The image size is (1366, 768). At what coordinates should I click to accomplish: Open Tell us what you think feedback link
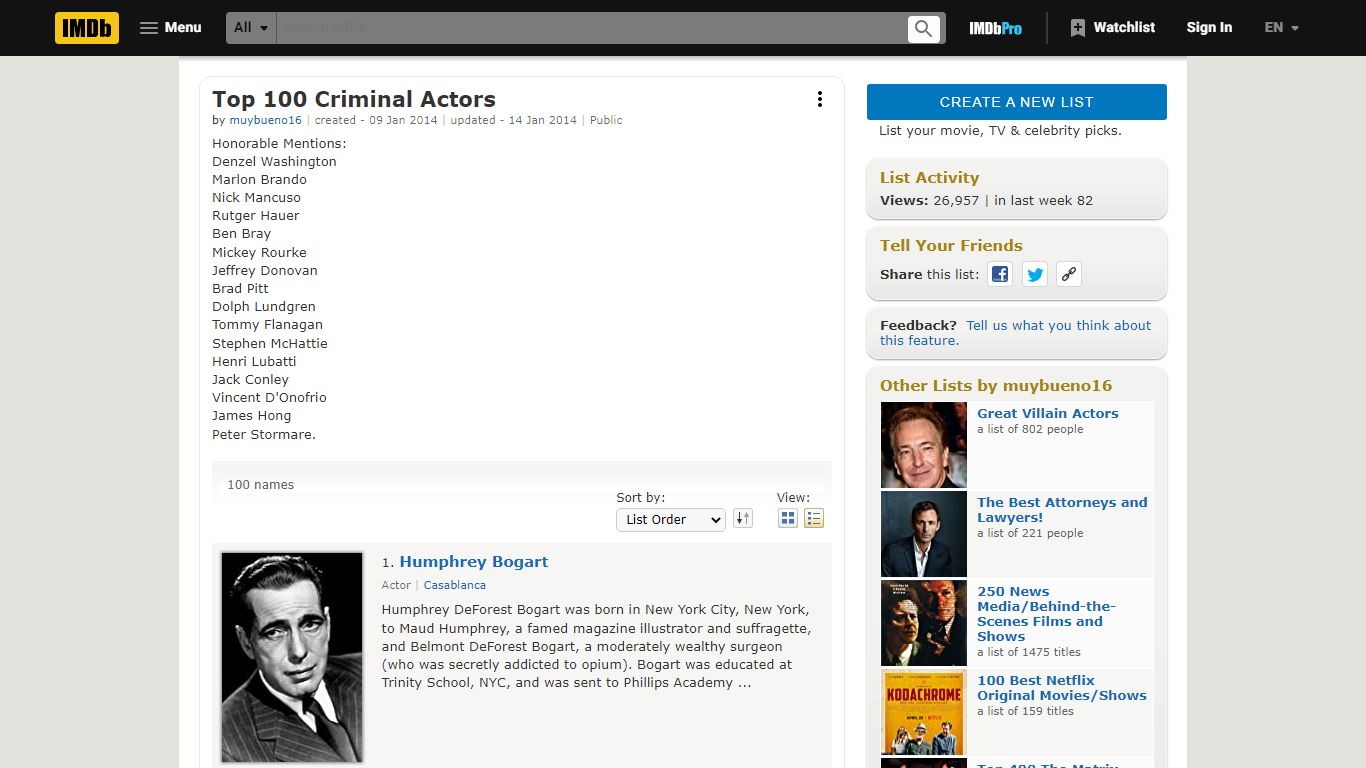pos(1015,333)
